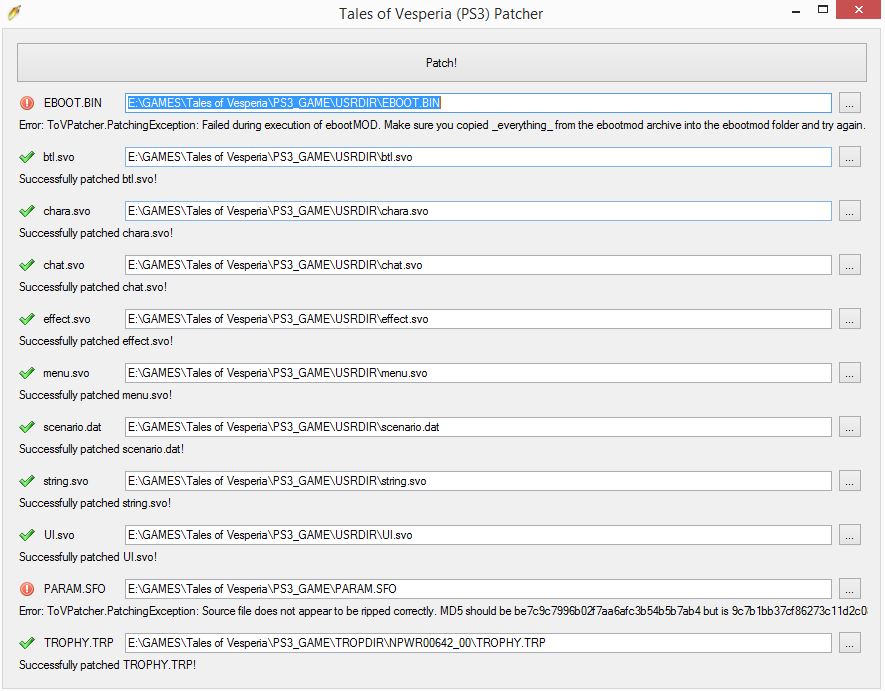Click the browse button for UI.svo
Viewport: 885px width, 691px height.
click(849, 535)
